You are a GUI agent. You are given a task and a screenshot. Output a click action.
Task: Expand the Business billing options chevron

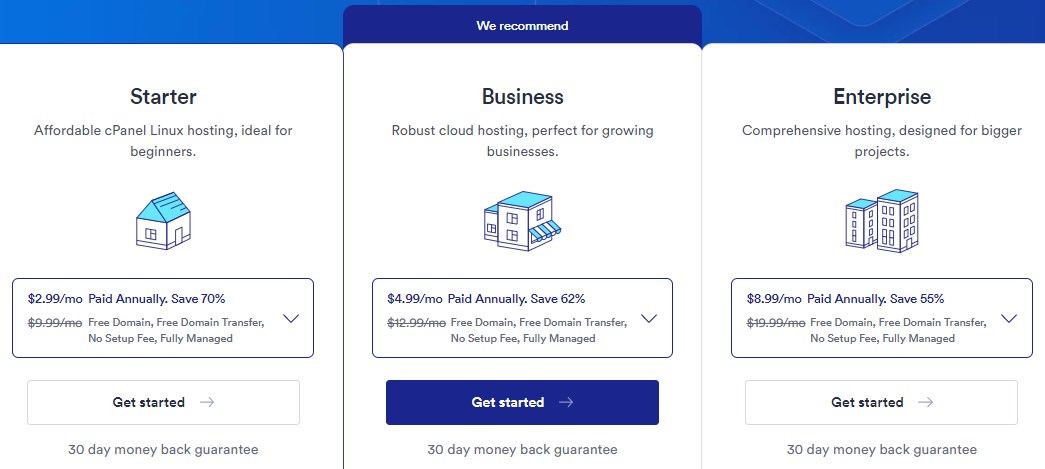(x=649, y=318)
